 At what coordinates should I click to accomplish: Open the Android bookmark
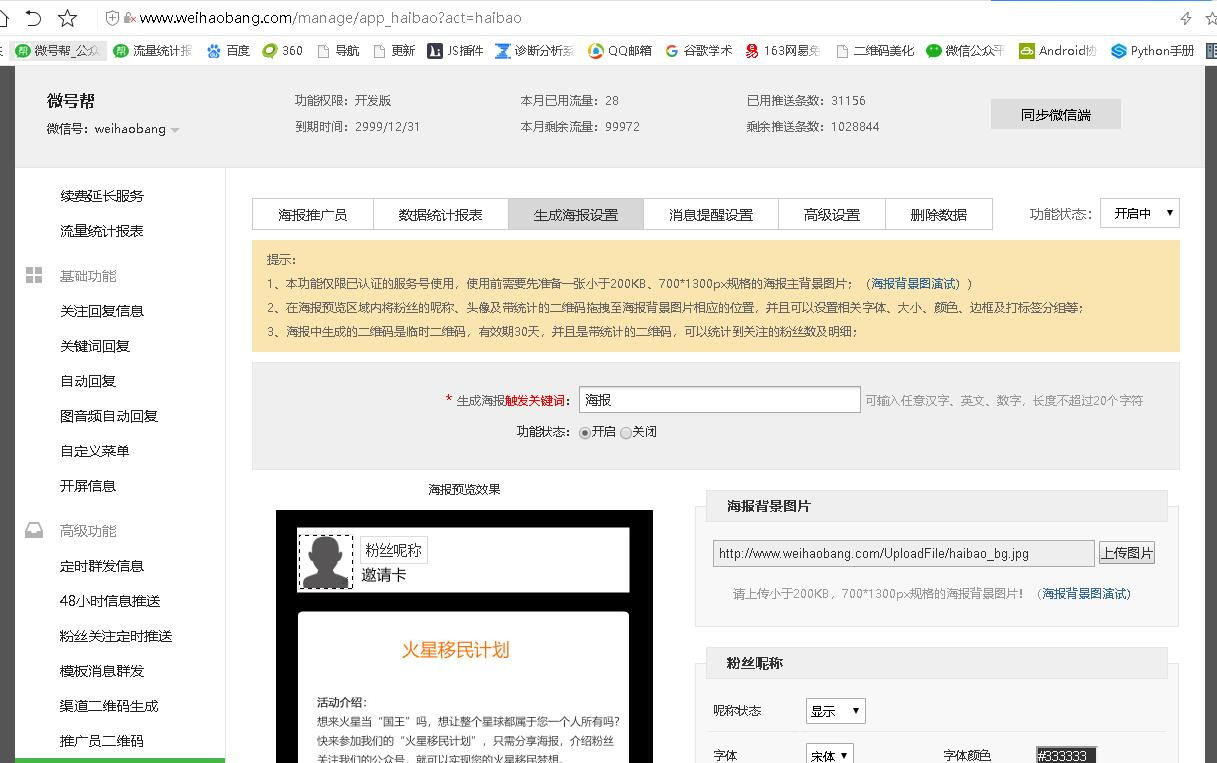(x=1058, y=50)
